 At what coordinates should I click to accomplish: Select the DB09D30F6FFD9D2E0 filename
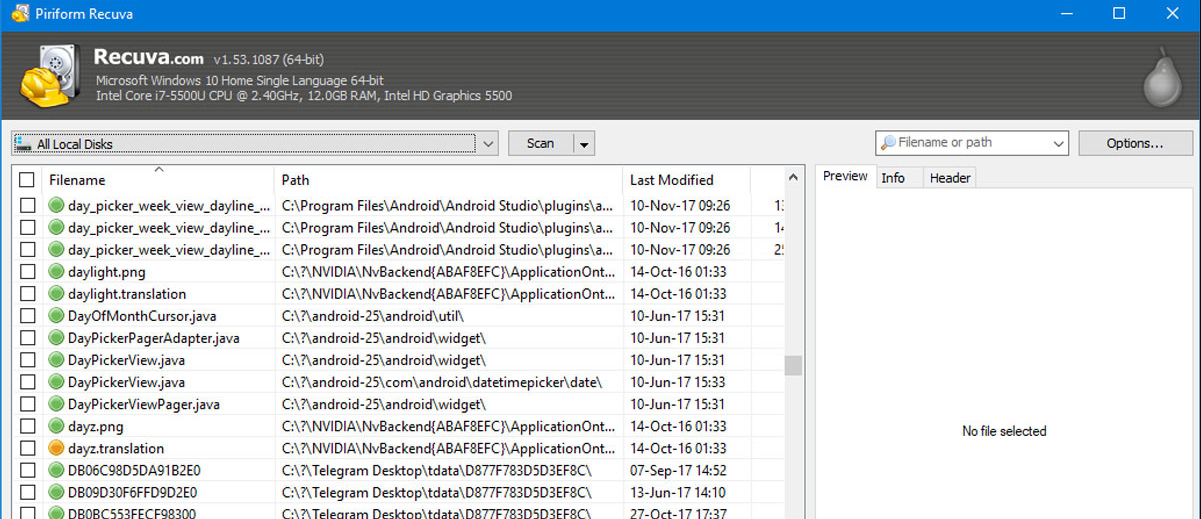click(132, 492)
